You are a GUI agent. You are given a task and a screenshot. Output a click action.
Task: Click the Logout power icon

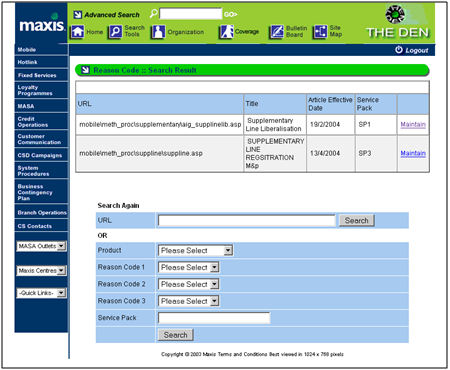point(399,50)
